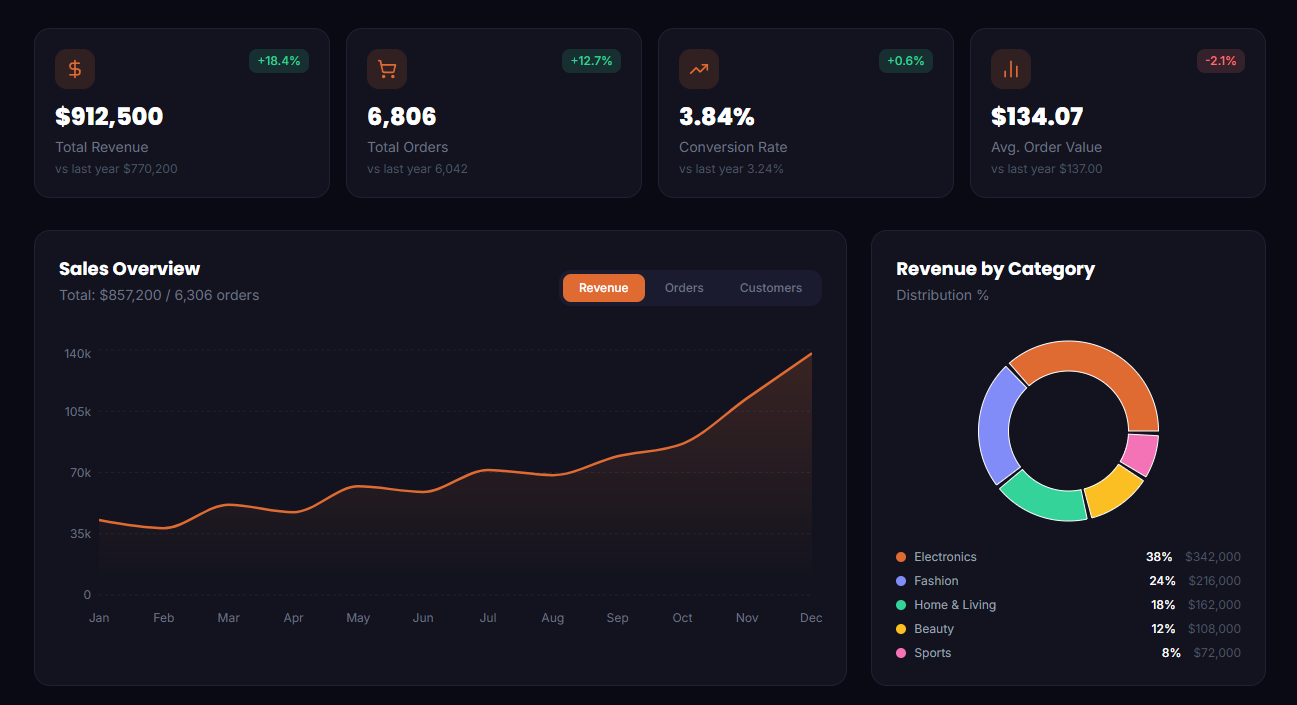The image size is (1297, 705).
Task: Click the 38% Electronics percentage
Action: tap(1159, 557)
